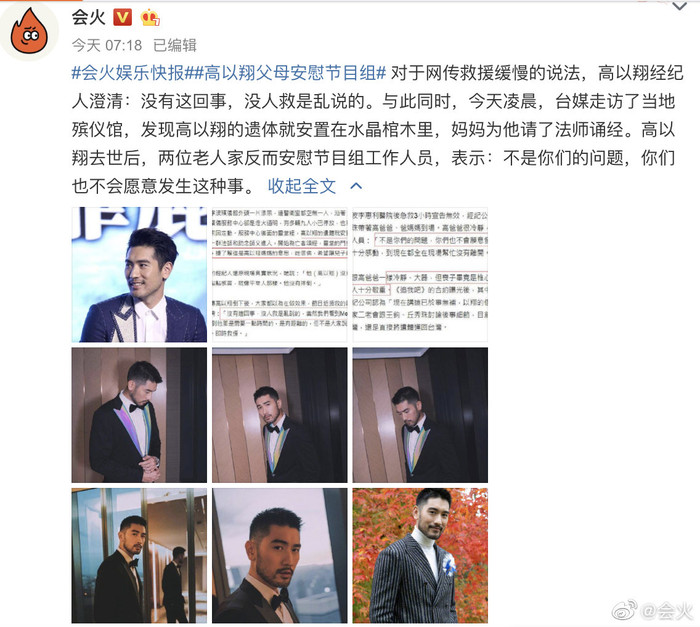Click the 今天 07:18 timestamp
The height and width of the screenshot is (627, 700).
click(107, 45)
